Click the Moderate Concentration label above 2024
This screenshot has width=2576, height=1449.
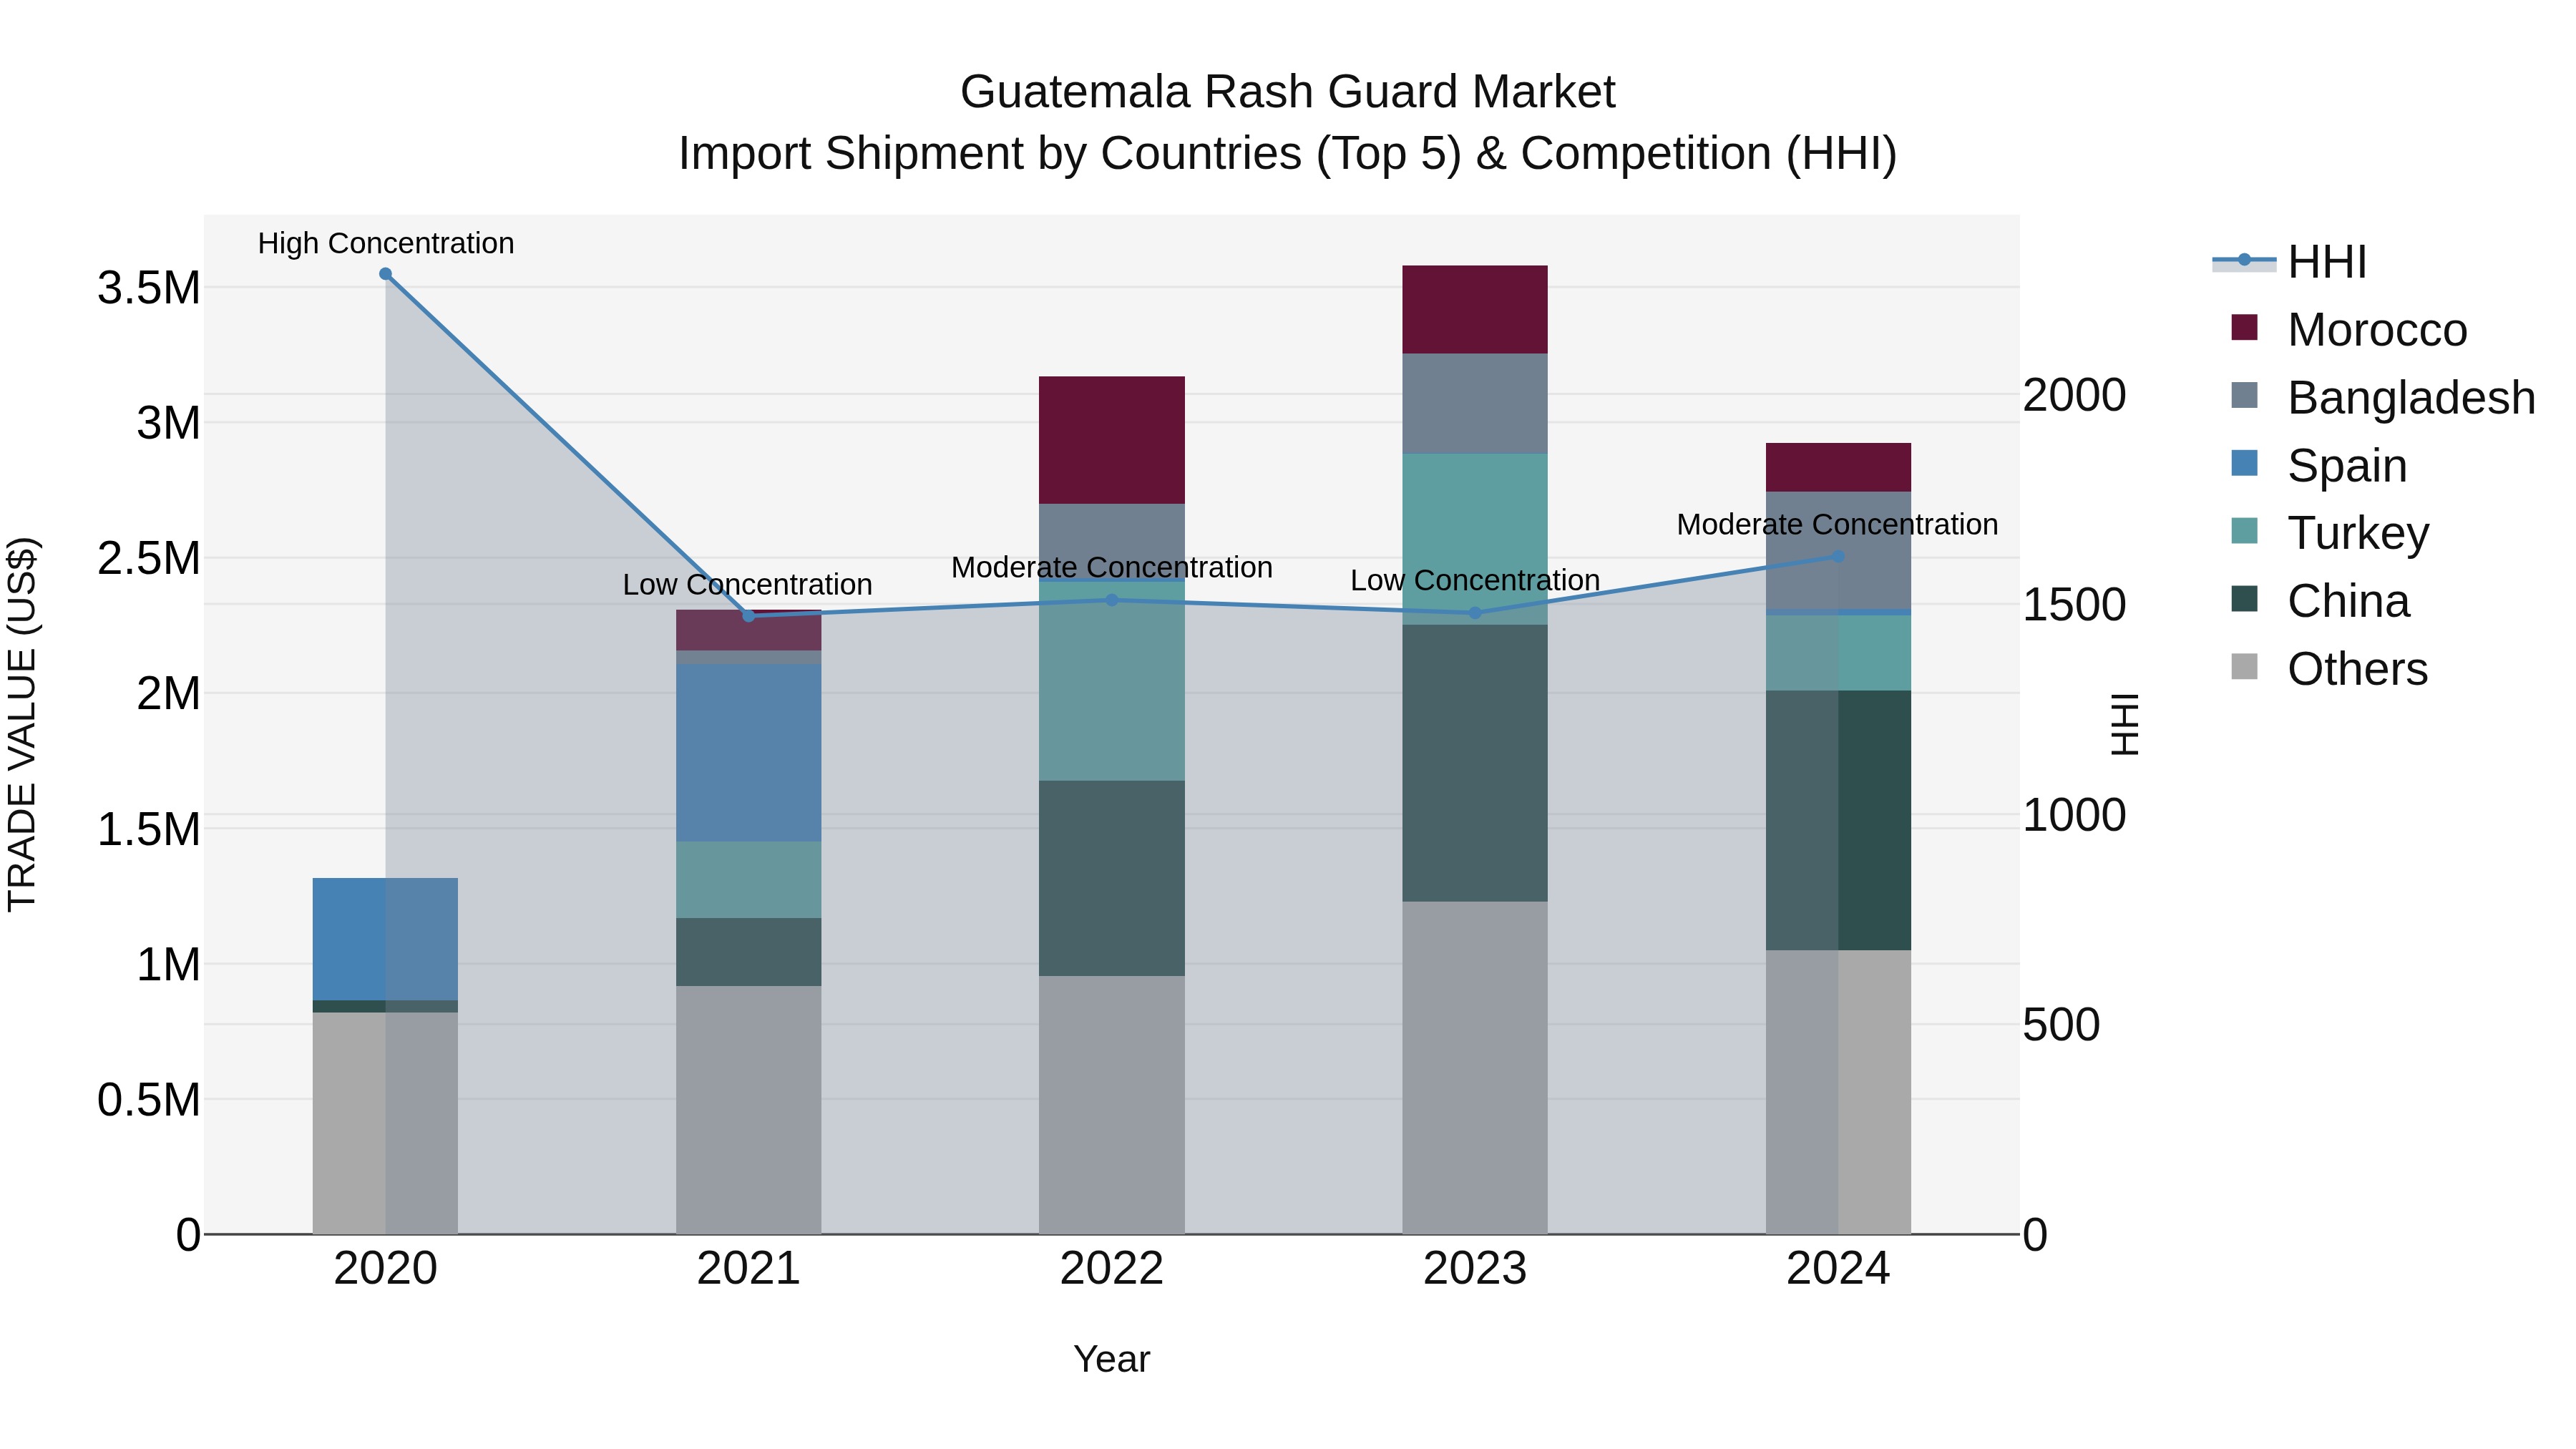point(1838,525)
